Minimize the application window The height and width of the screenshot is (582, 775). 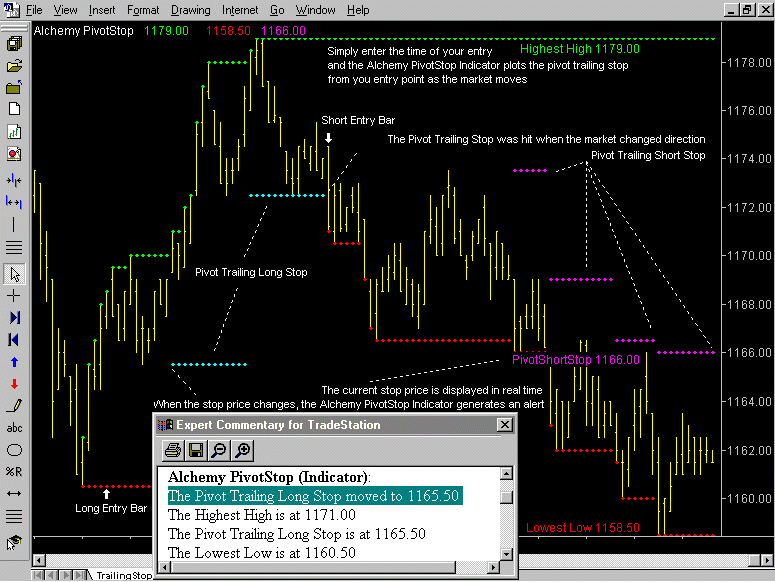732,9
